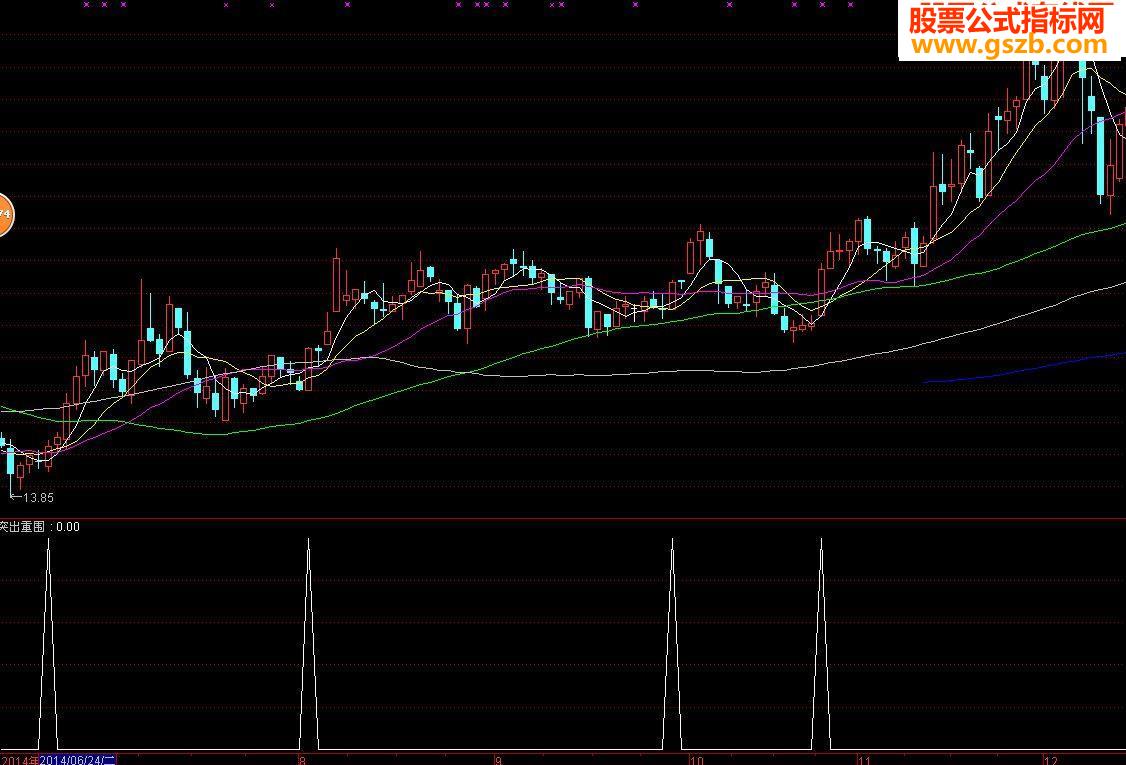
Task: Jump to month 12 marker on time axis
Action: click(x=1051, y=760)
